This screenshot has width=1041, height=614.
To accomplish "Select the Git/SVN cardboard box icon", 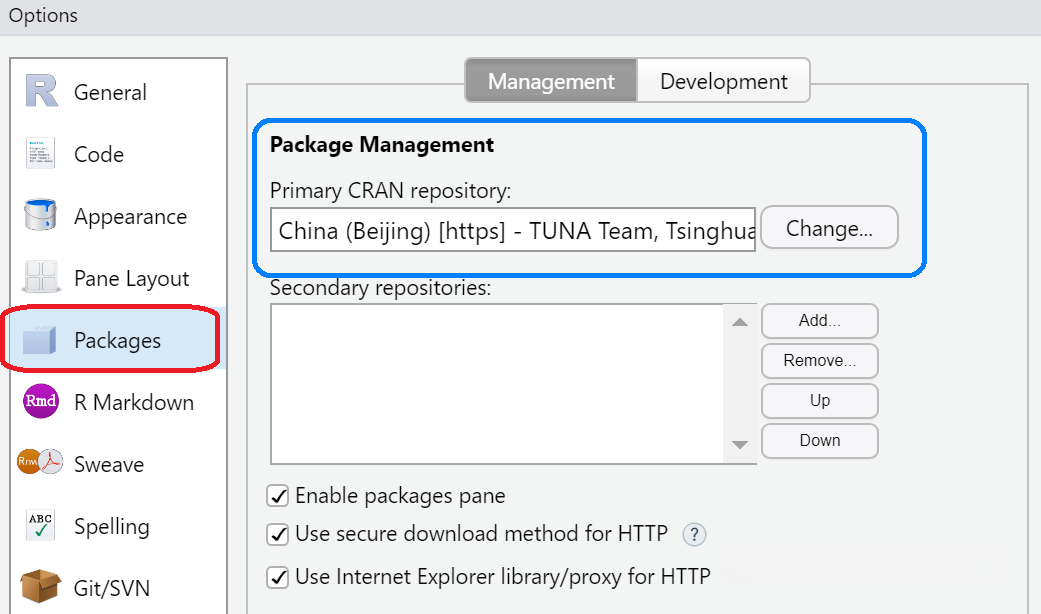I will 41,587.
